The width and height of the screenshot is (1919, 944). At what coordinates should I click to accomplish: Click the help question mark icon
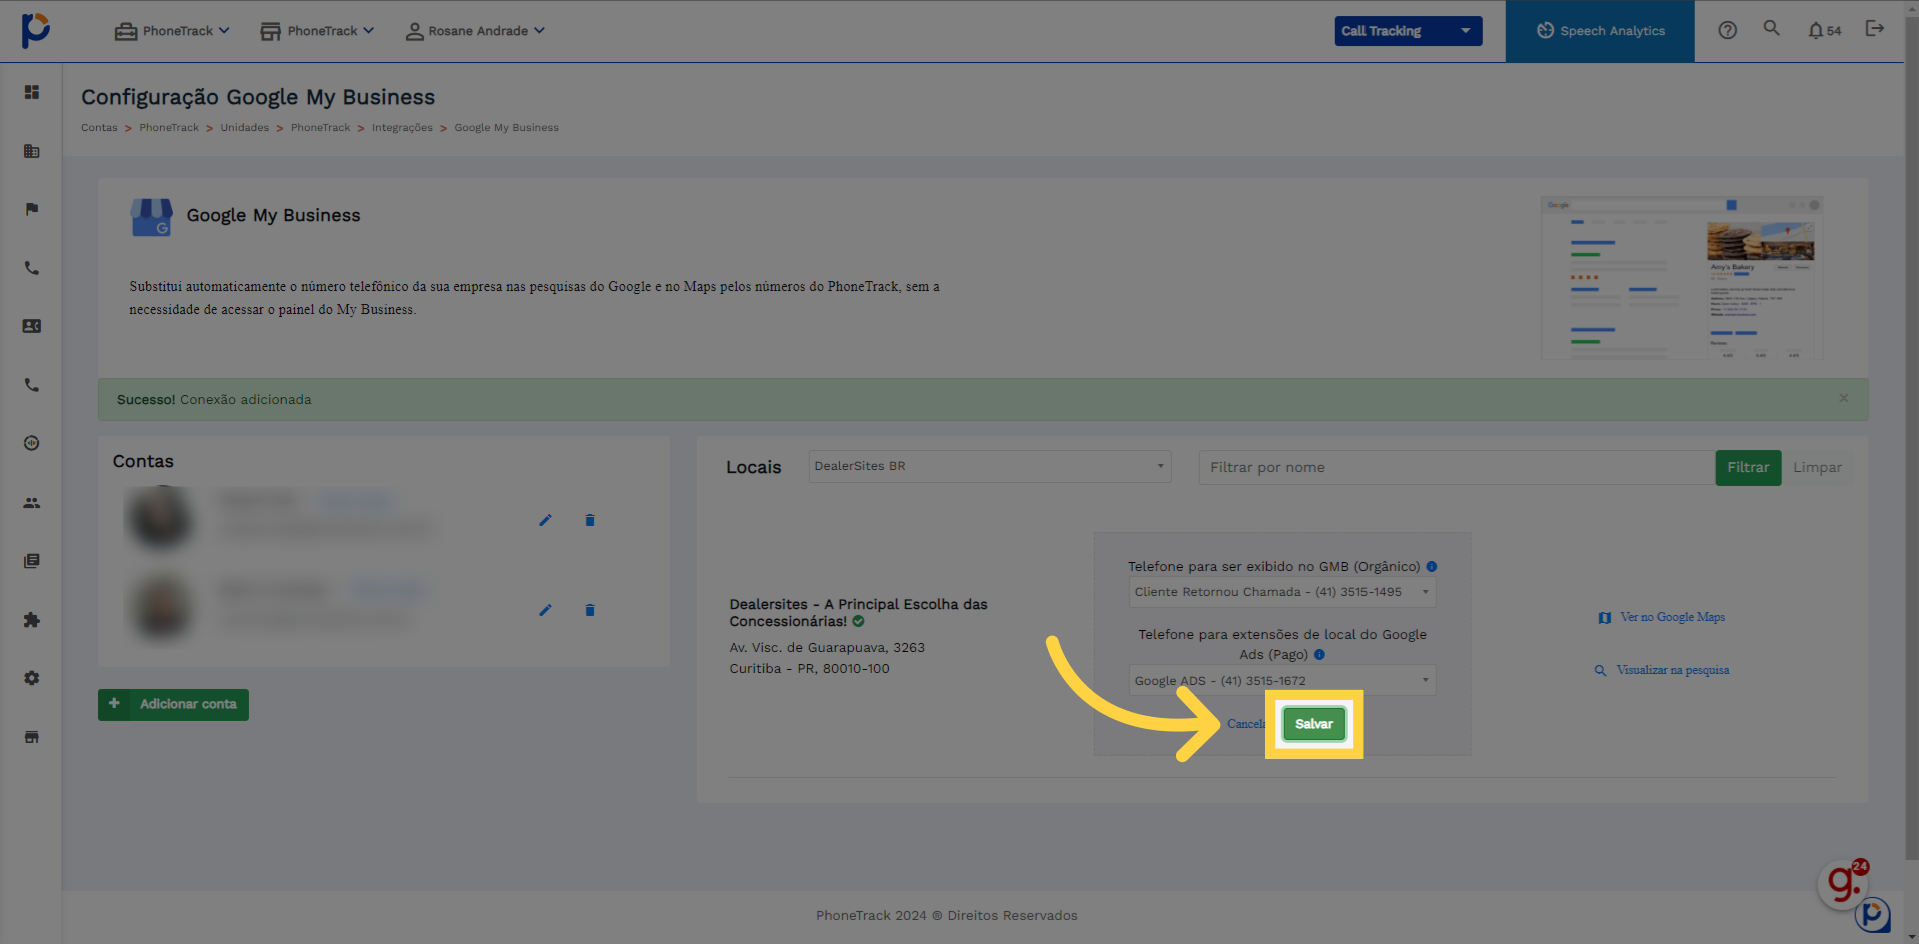1727,31
